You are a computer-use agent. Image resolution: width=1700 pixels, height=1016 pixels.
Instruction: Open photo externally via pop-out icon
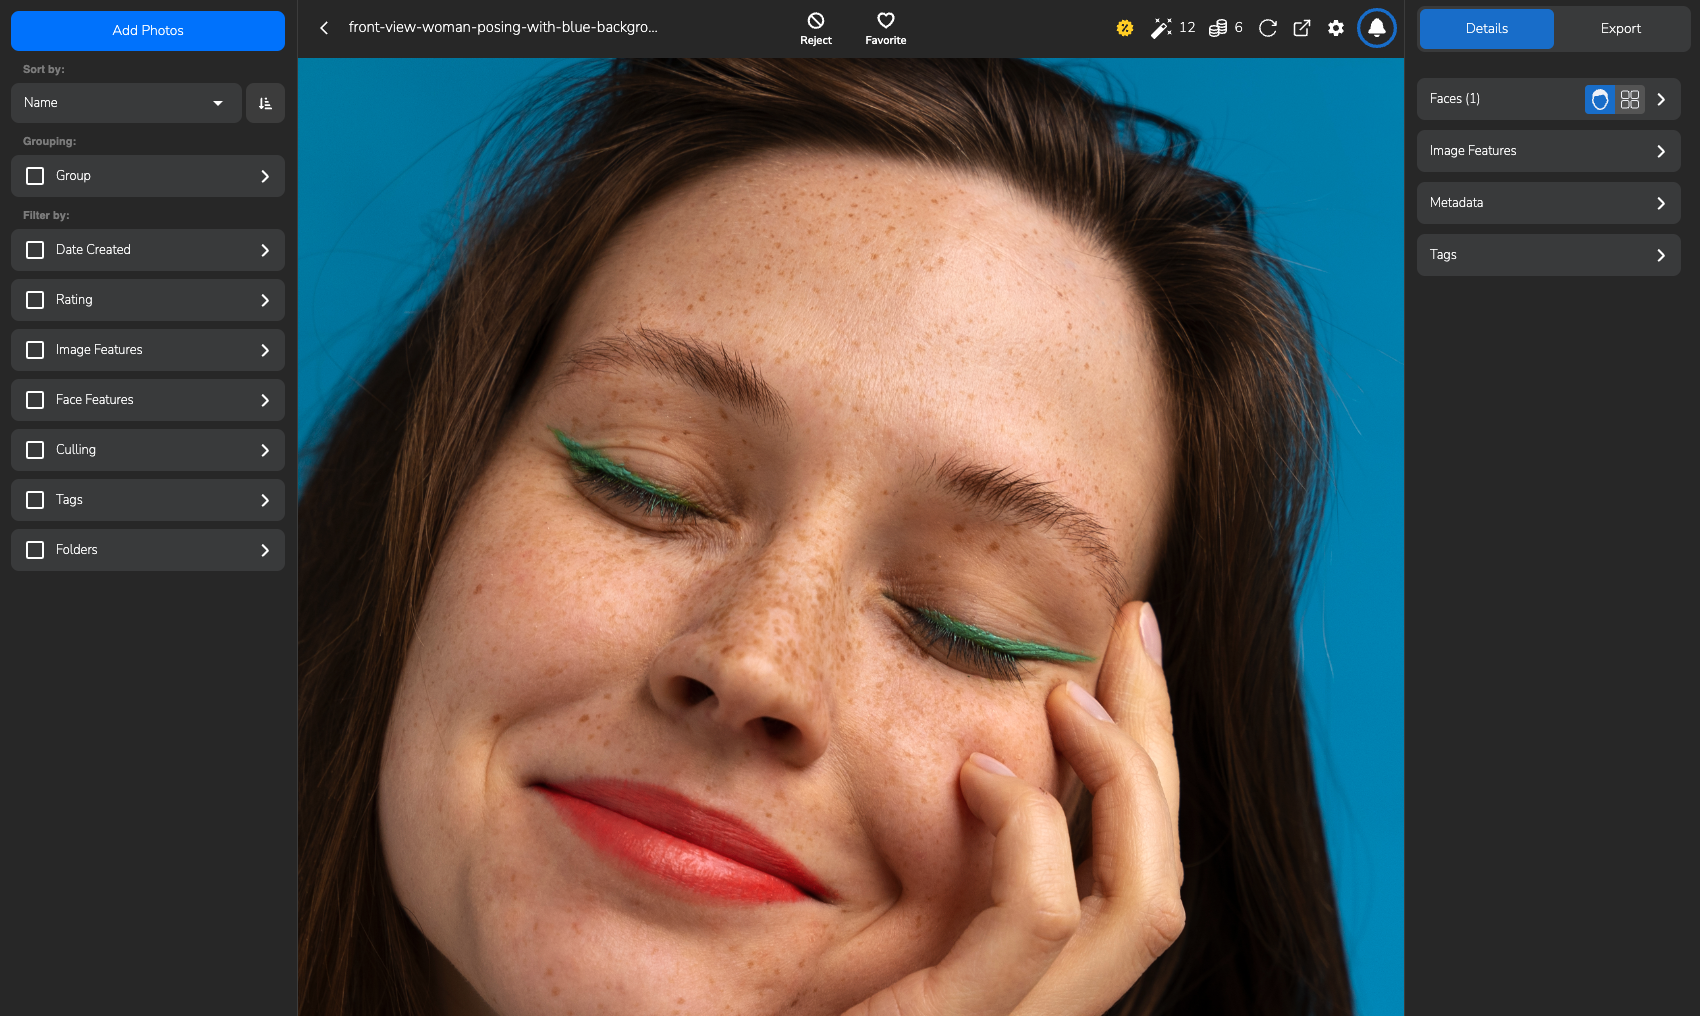click(1301, 28)
